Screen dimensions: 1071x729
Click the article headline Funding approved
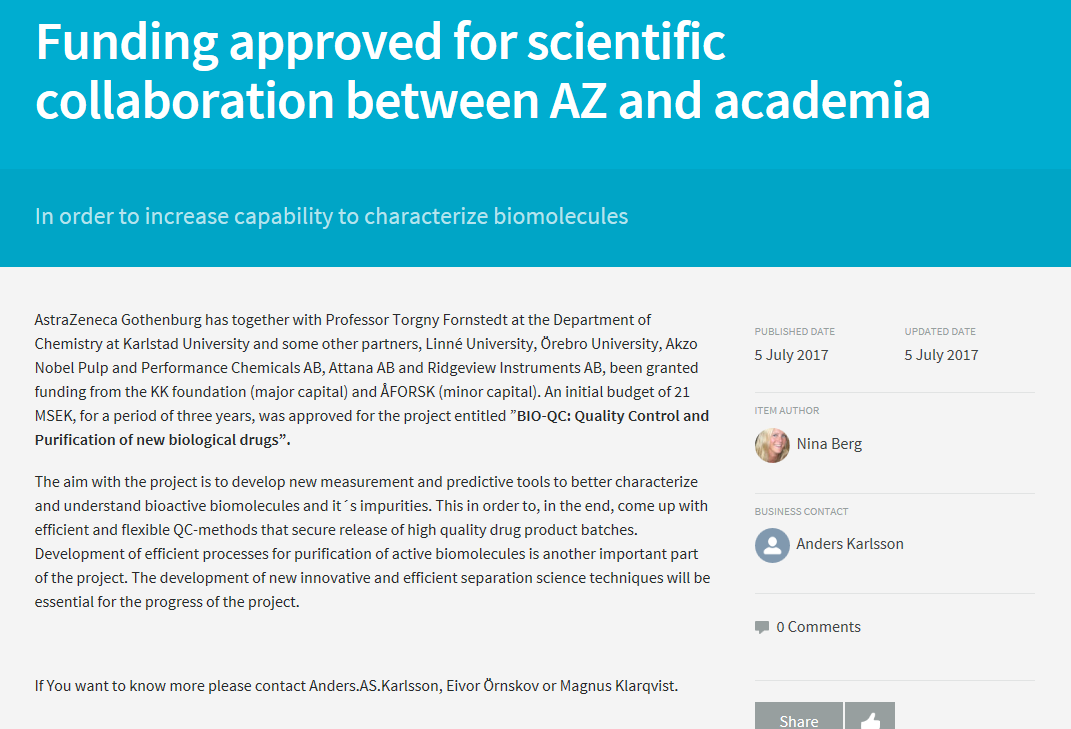tap(482, 70)
